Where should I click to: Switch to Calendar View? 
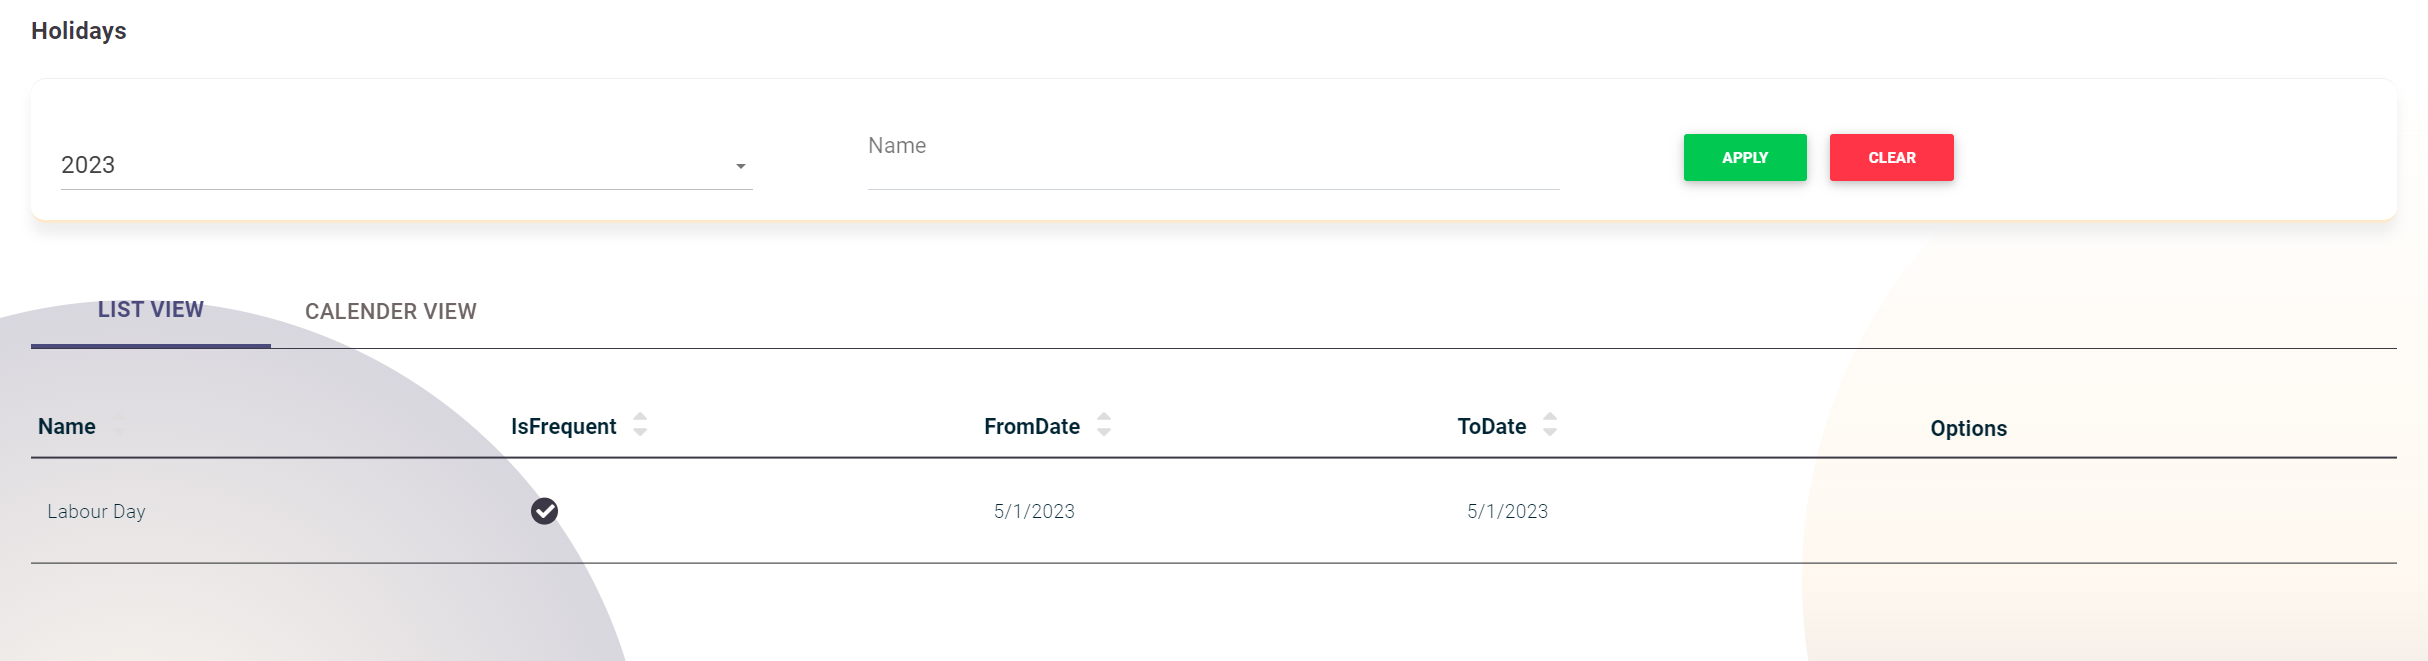[391, 311]
